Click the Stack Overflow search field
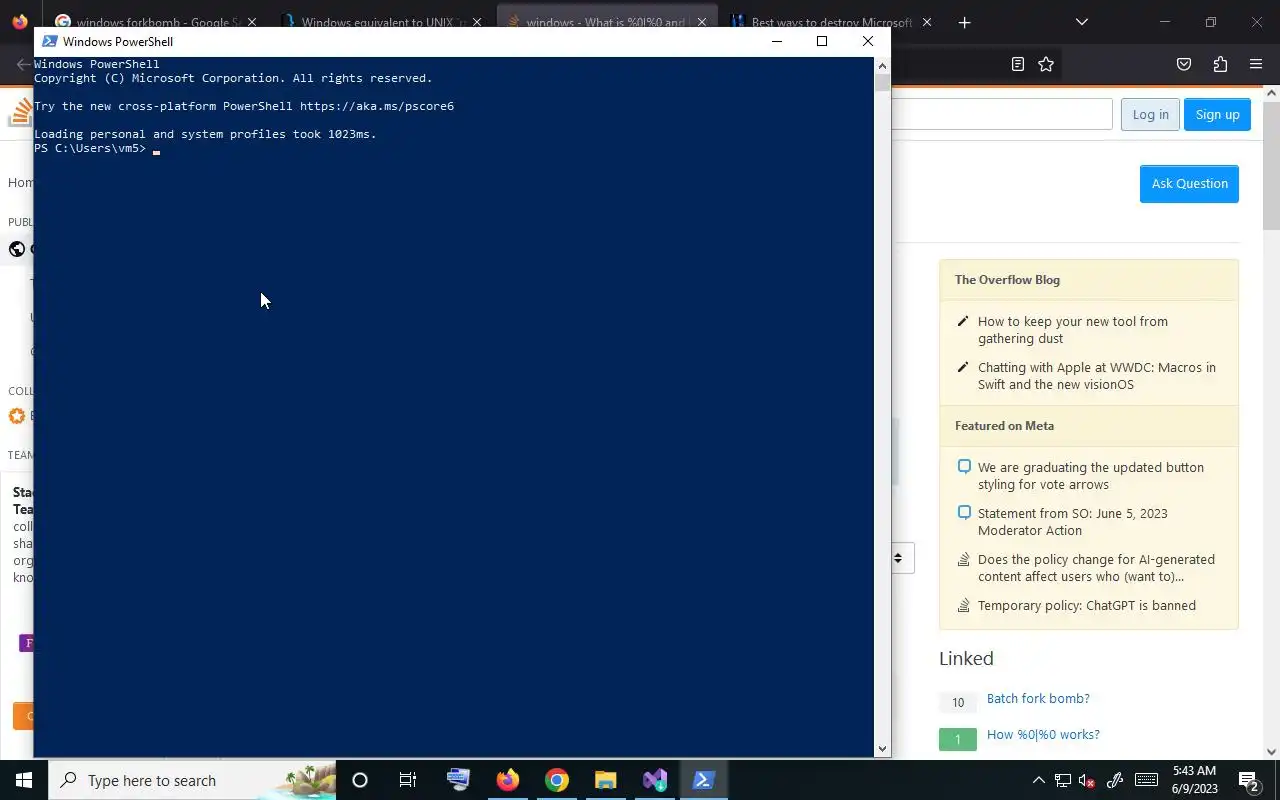This screenshot has height=800, width=1280. [x=1001, y=114]
